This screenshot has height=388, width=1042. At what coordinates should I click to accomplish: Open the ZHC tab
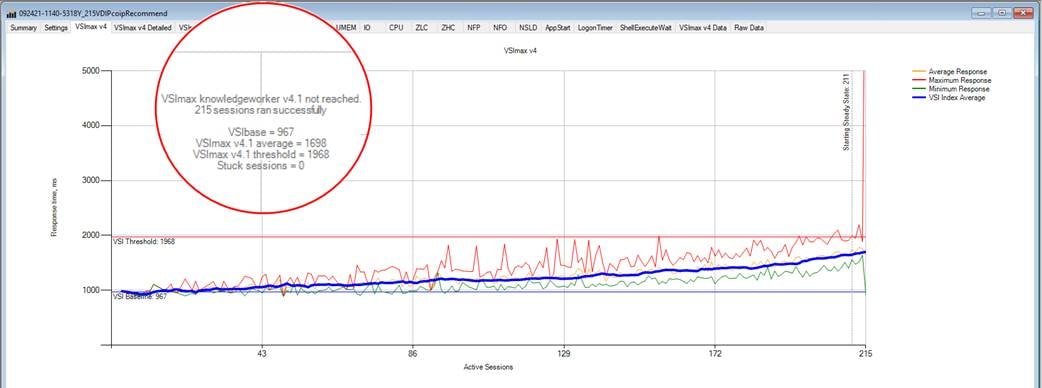click(x=448, y=28)
